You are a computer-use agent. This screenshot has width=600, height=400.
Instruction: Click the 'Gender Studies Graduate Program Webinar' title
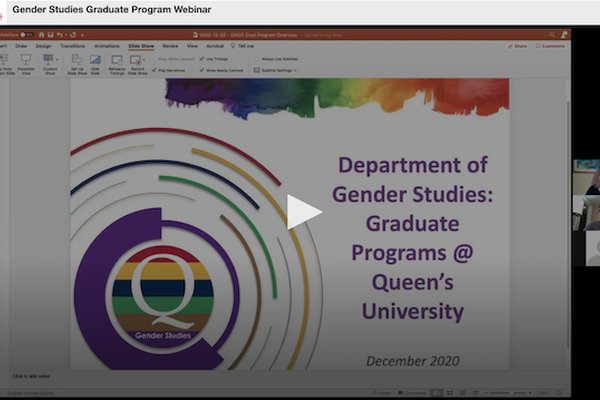[112, 10]
